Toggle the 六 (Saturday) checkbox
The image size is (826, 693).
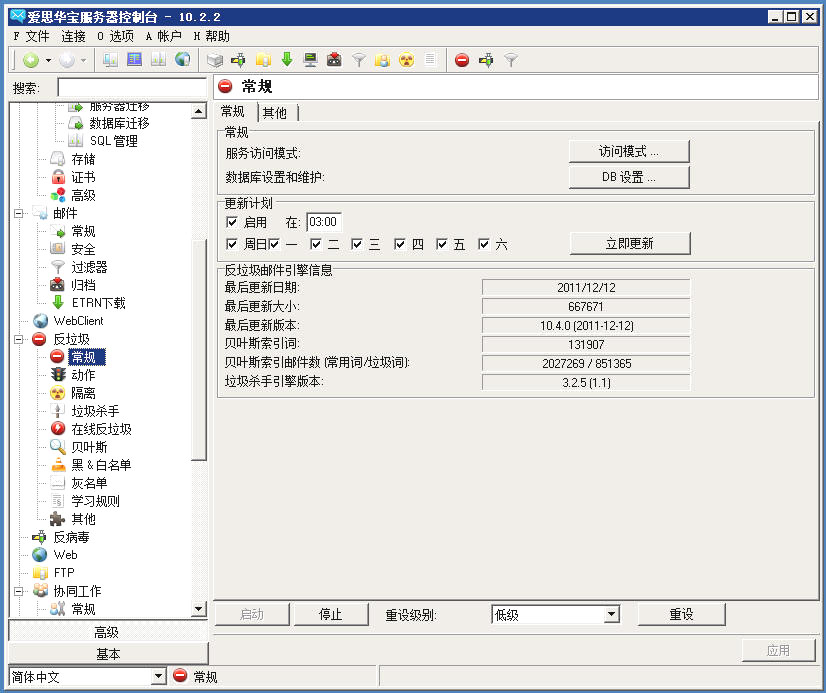483,244
